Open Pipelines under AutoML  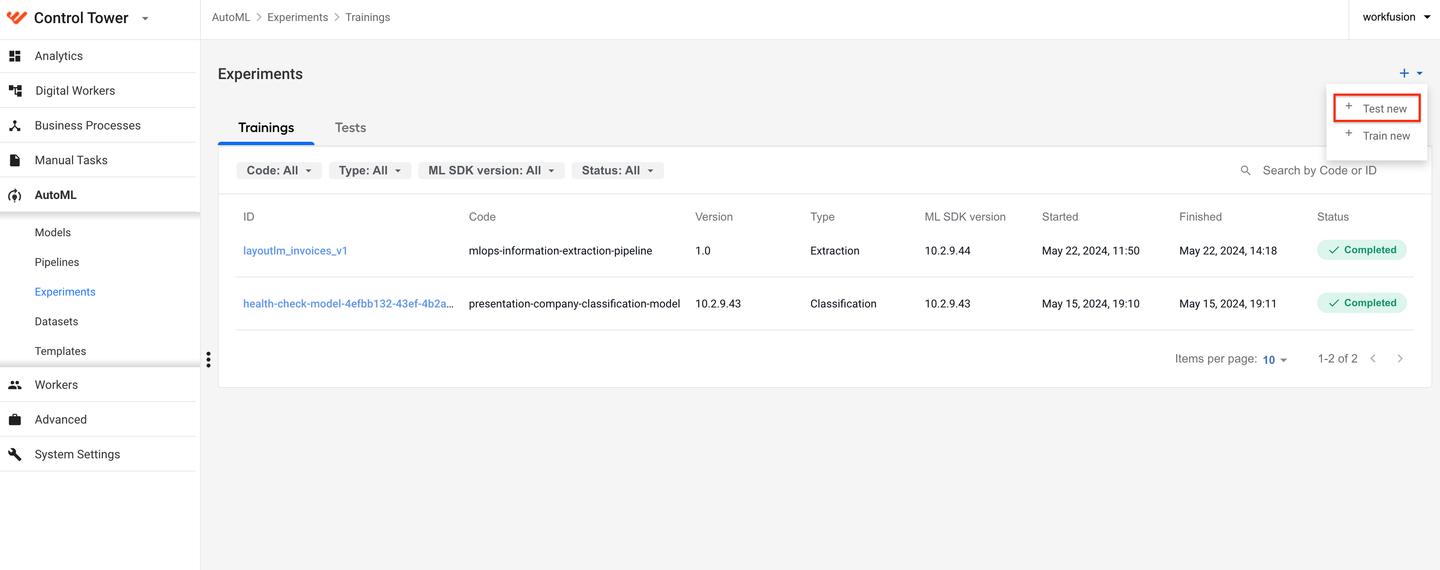point(57,262)
